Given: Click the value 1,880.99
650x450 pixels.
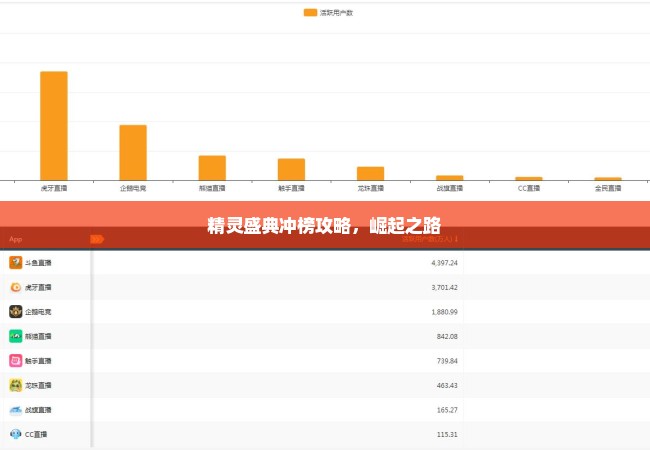Looking at the screenshot, I should 444,312.
